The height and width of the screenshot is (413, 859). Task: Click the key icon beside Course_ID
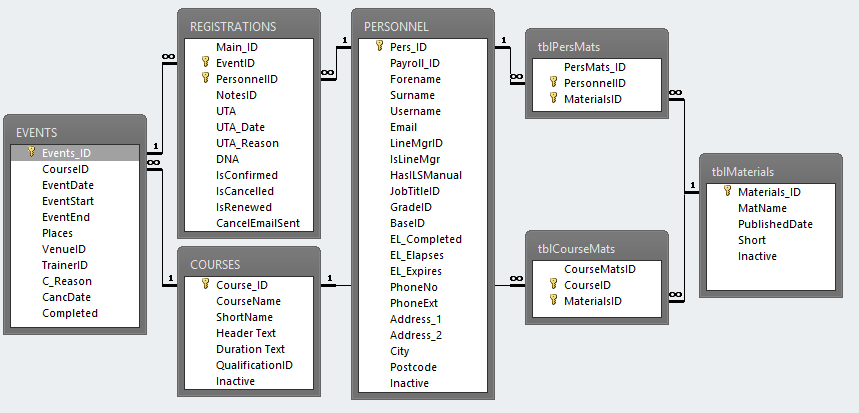206,285
